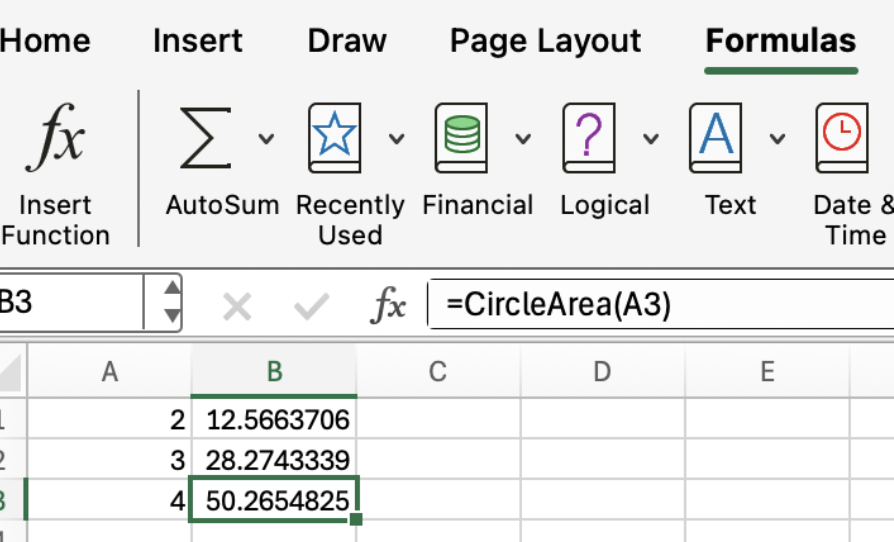
Task: Click the fill handle of cell B3
Action: click(356, 519)
